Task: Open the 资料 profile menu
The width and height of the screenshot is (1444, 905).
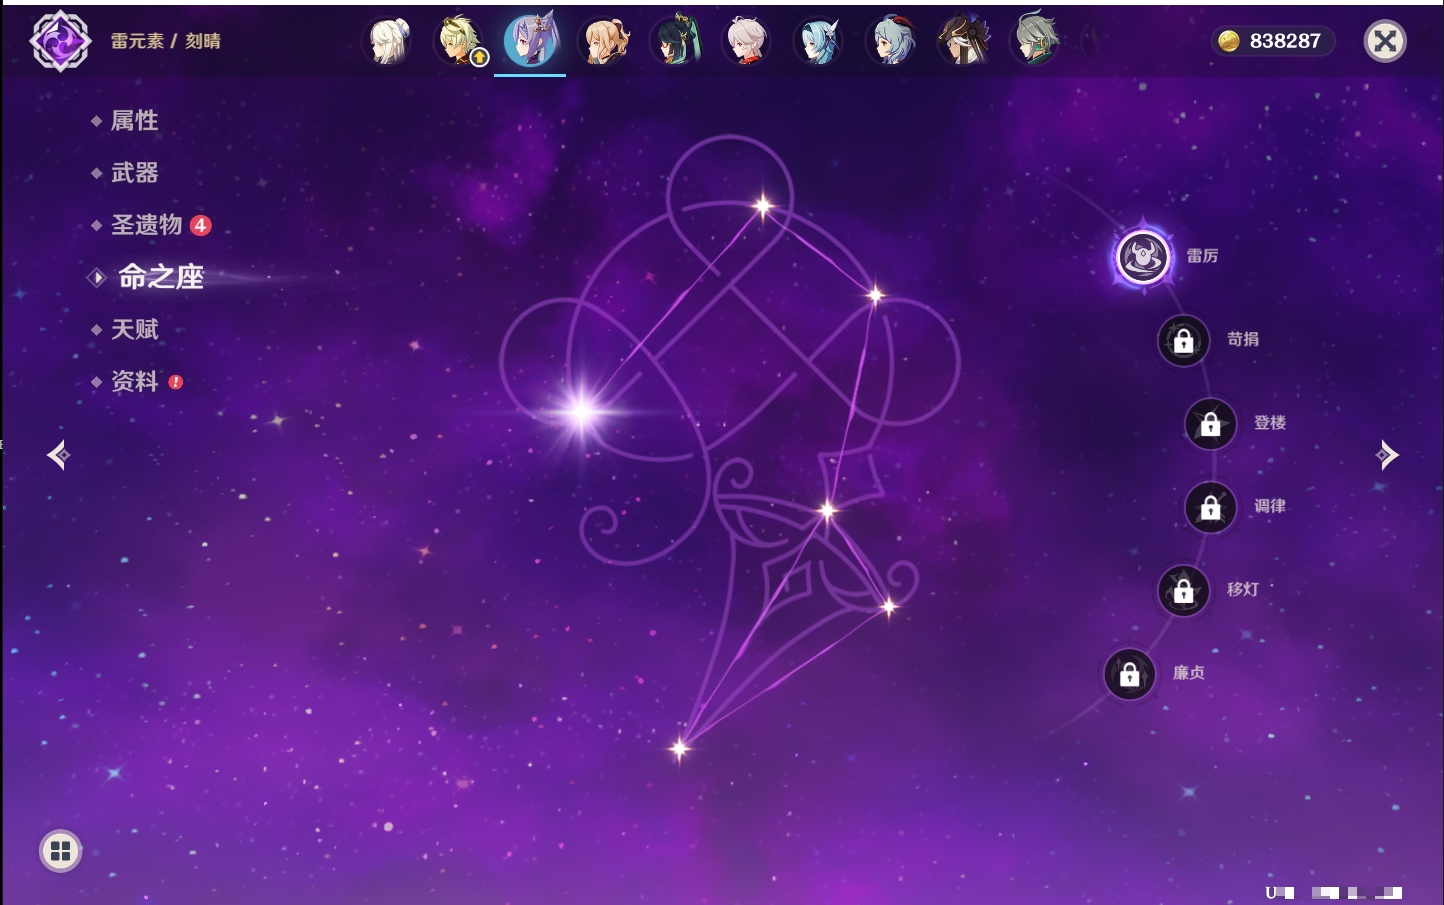Action: tap(134, 381)
